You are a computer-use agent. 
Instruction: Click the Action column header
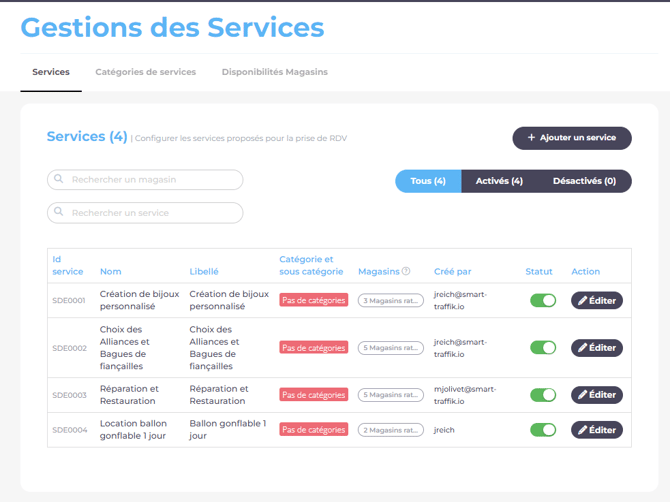[x=585, y=271]
